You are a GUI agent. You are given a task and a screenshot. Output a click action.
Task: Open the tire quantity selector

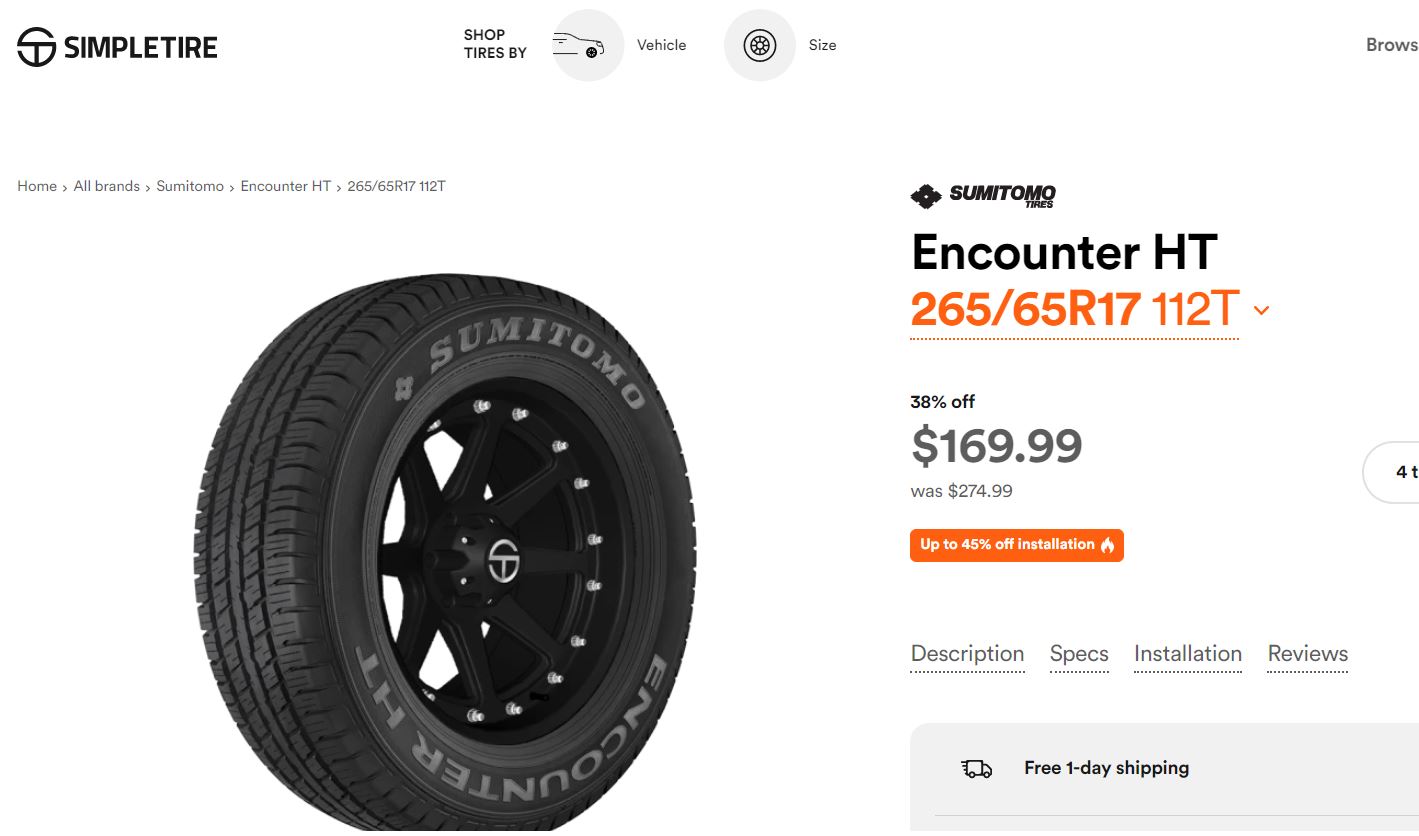pos(1400,472)
